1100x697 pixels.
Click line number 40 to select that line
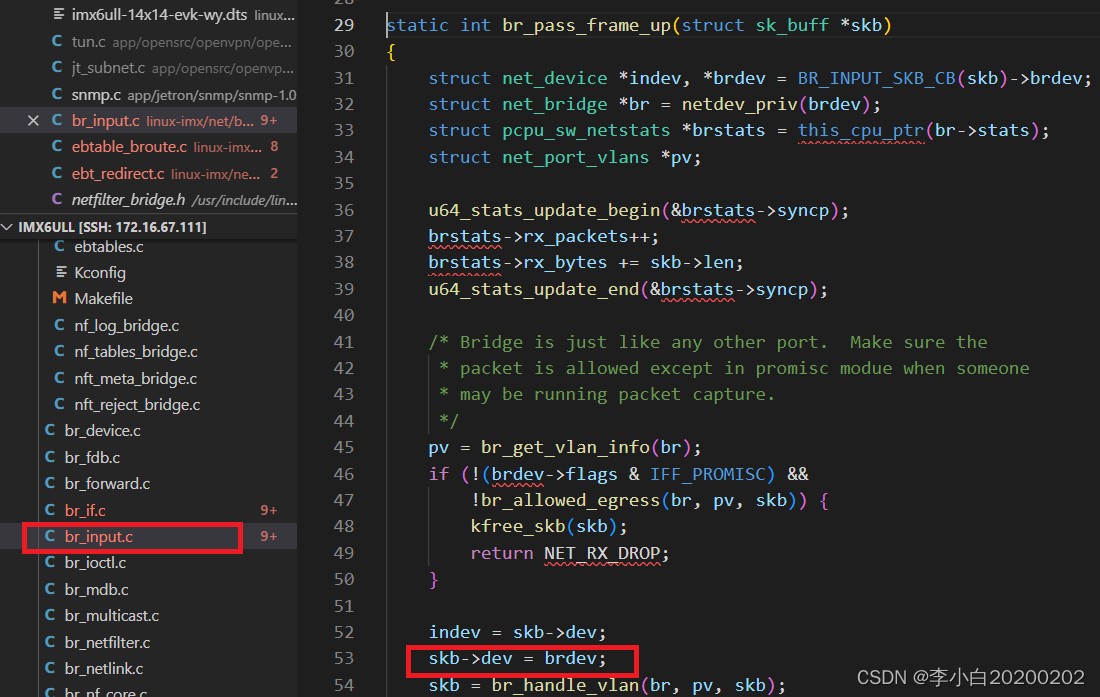click(x=343, y=315)
